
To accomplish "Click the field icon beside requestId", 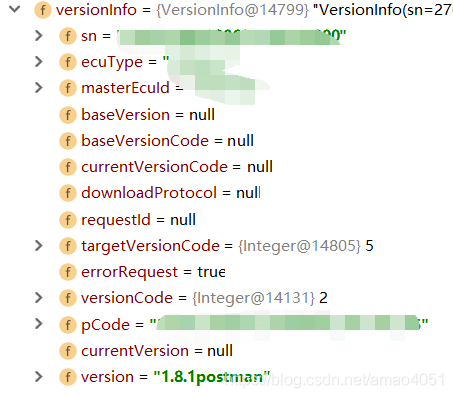I will (68, 220).
